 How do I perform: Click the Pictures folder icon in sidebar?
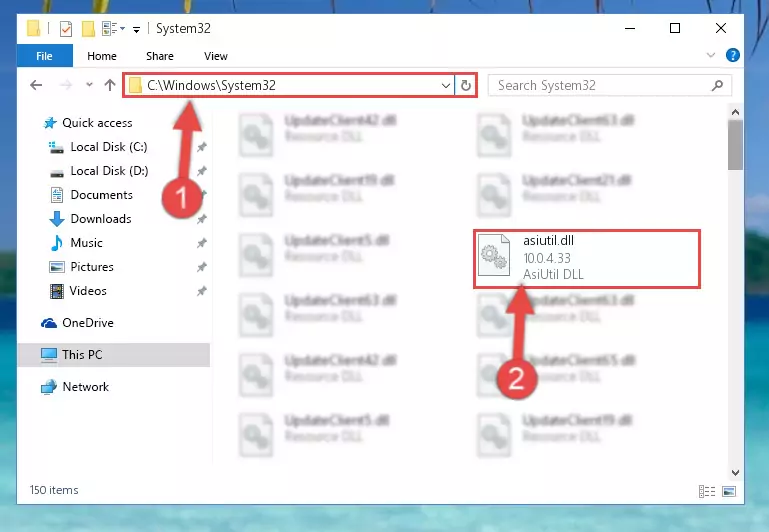(57, 267)
